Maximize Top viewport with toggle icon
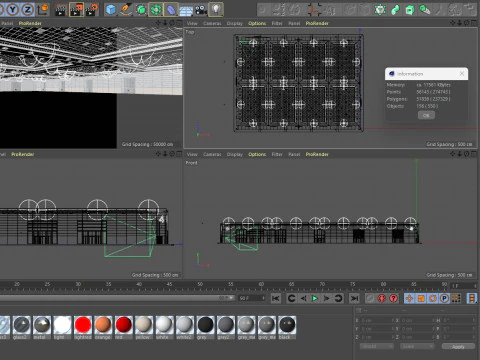This screenshot has width=480, height=360. coord(474,23)
